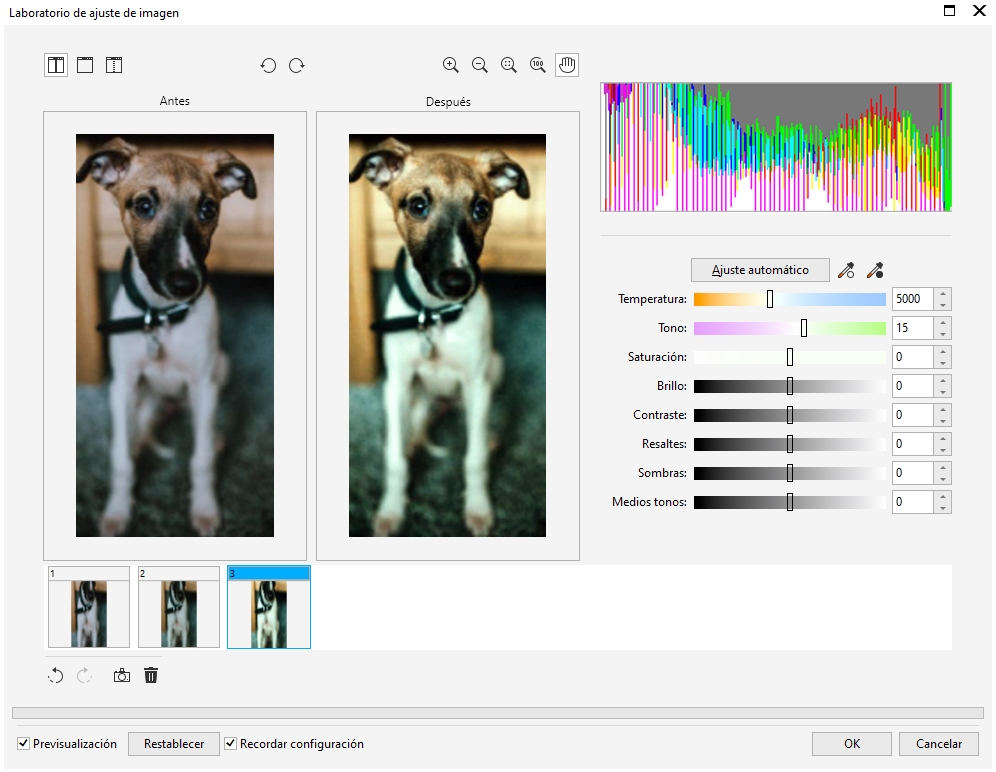Pick the black point eyedropper
996x772 pixels.
coord(875,270)
